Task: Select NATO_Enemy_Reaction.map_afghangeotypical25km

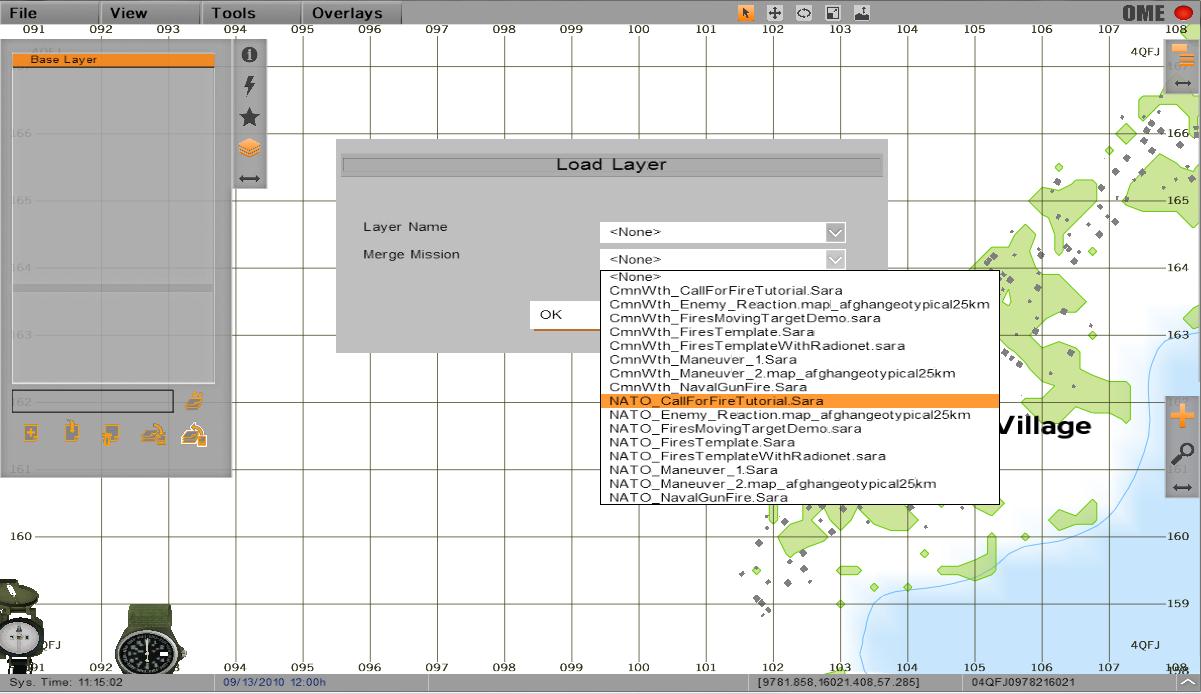Action: tap(800, 415)
